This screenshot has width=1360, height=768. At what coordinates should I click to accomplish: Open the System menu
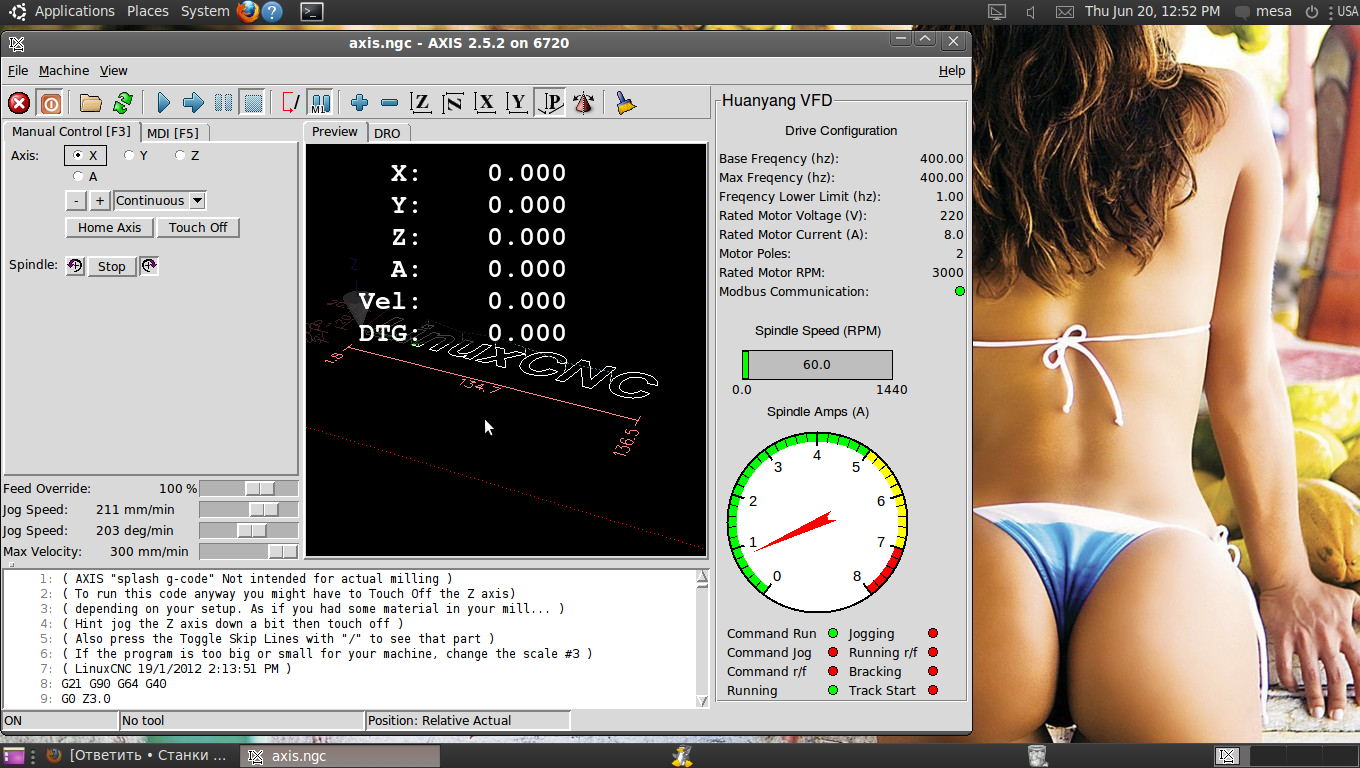(205, 12)
